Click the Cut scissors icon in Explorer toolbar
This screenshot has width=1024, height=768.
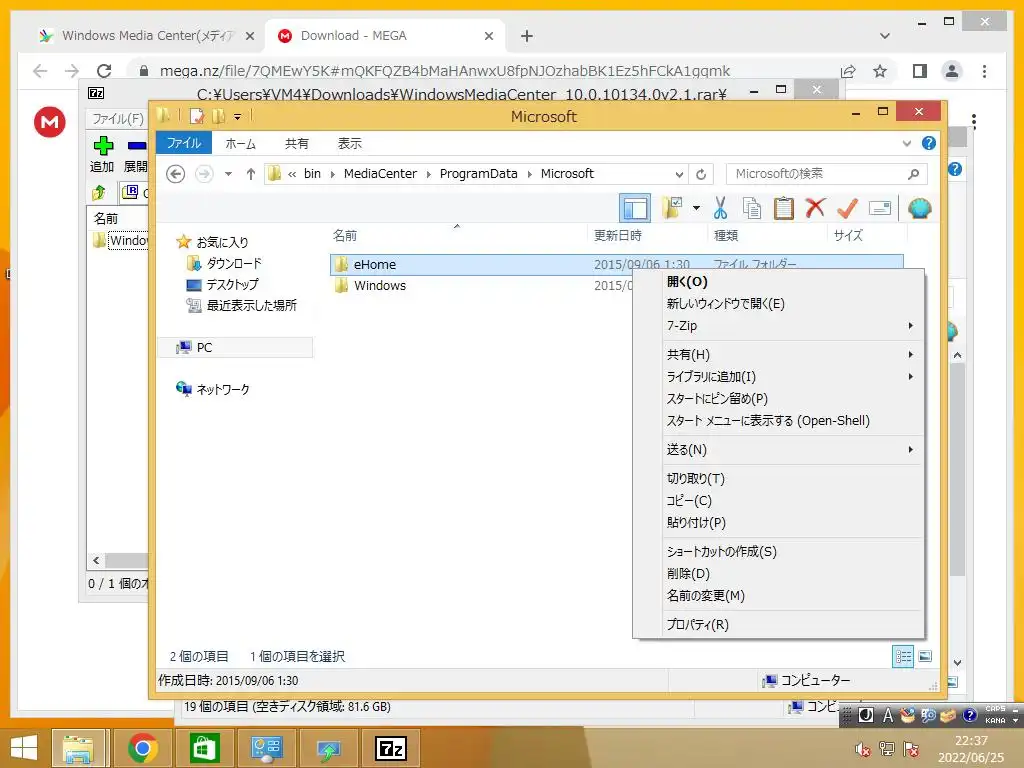(x=720, y=208)
